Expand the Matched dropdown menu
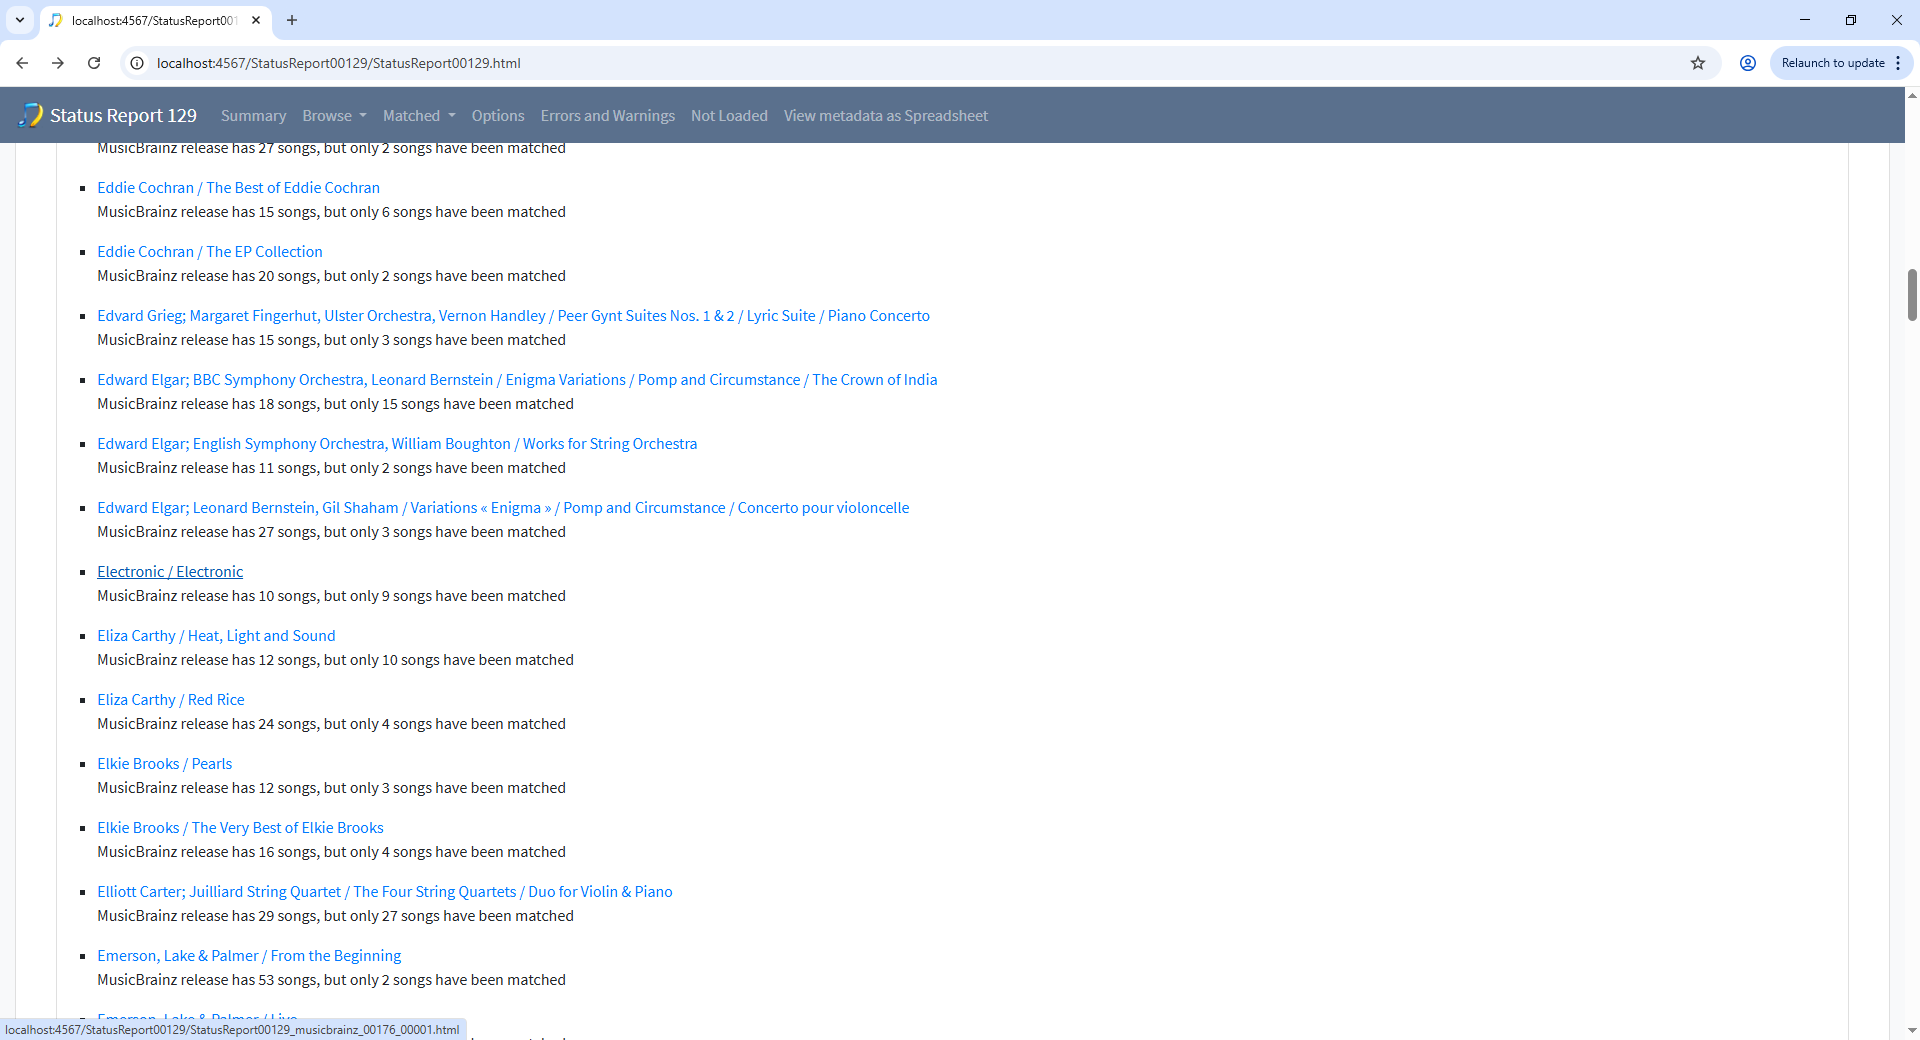The image size is (1920, 1040). (419, 116)
